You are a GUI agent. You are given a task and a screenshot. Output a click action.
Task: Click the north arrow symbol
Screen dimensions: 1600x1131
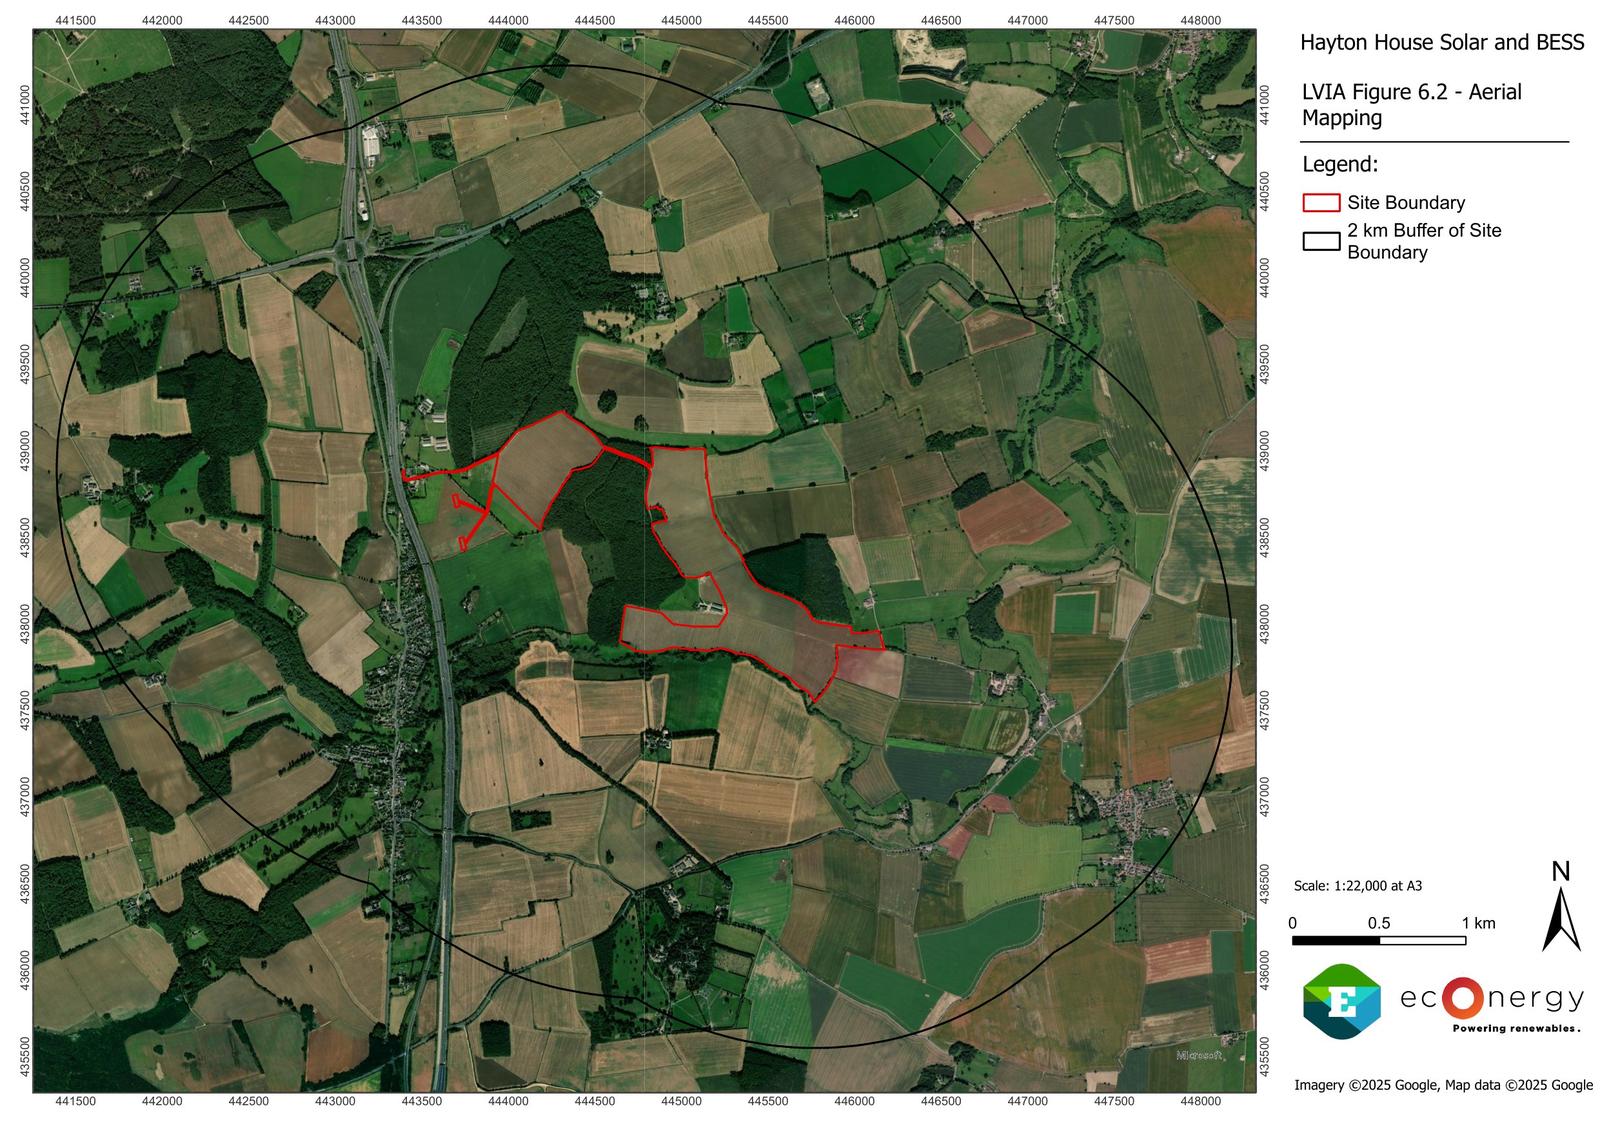[1560, 921]
